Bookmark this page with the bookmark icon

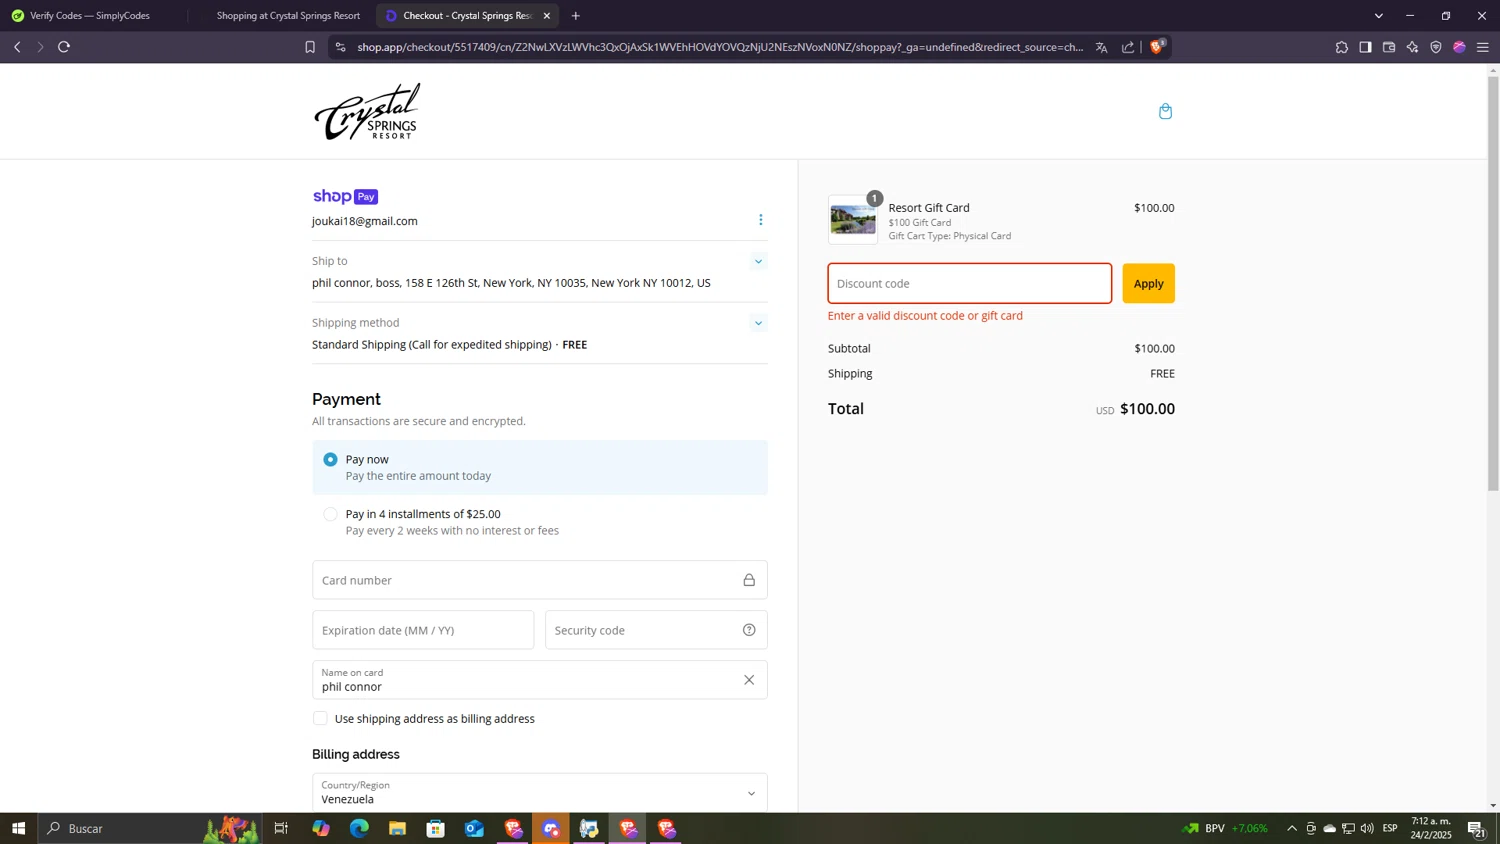click(x=310, y=47)
